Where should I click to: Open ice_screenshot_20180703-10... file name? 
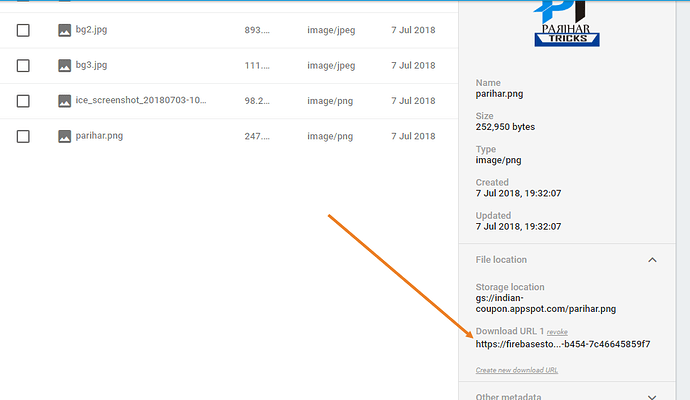point(141,100)
